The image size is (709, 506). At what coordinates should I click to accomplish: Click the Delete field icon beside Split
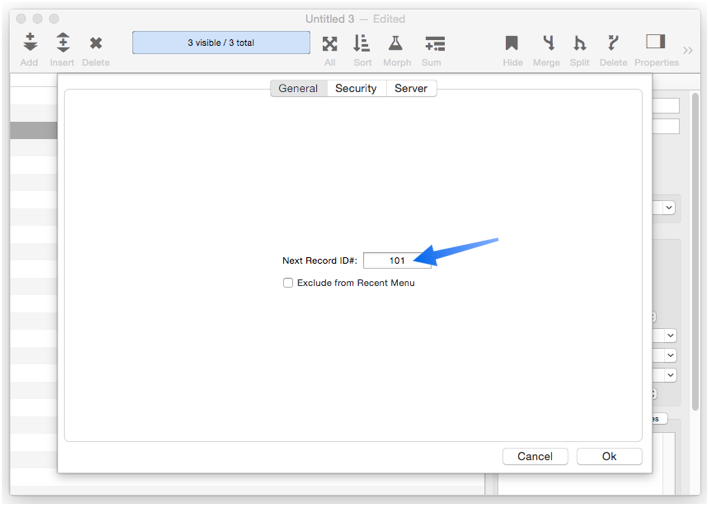pos(613,43)
